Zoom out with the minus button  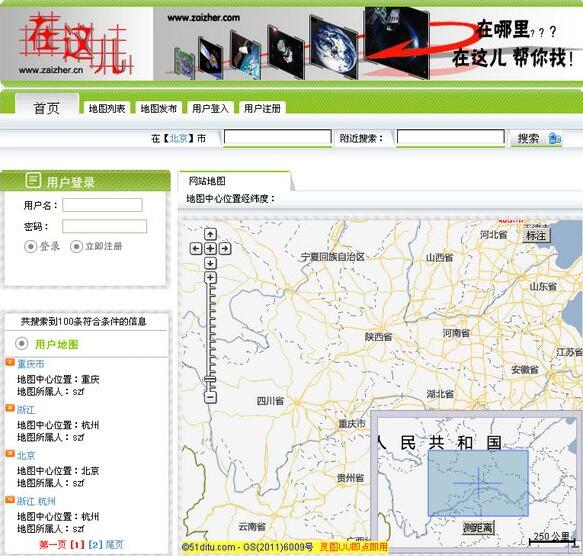point(210,397)
